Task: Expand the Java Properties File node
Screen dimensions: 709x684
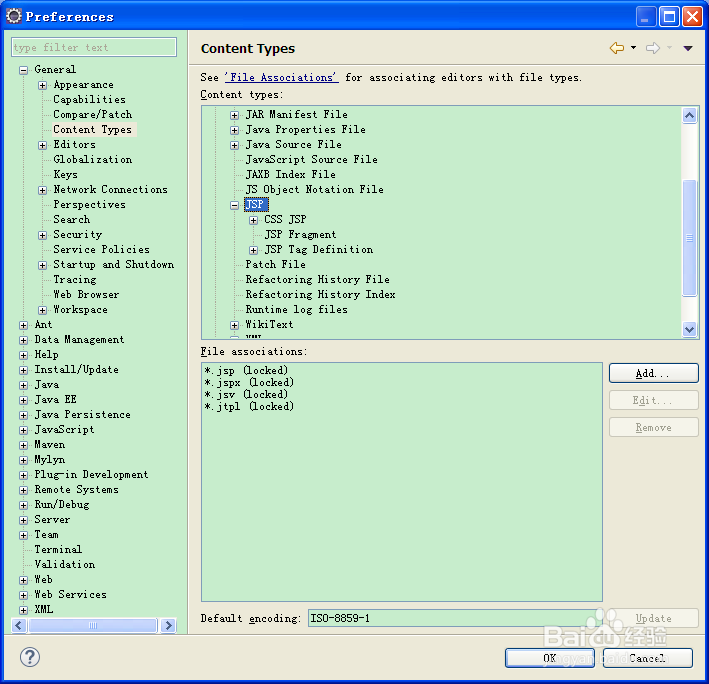Action: pos(234,130)
